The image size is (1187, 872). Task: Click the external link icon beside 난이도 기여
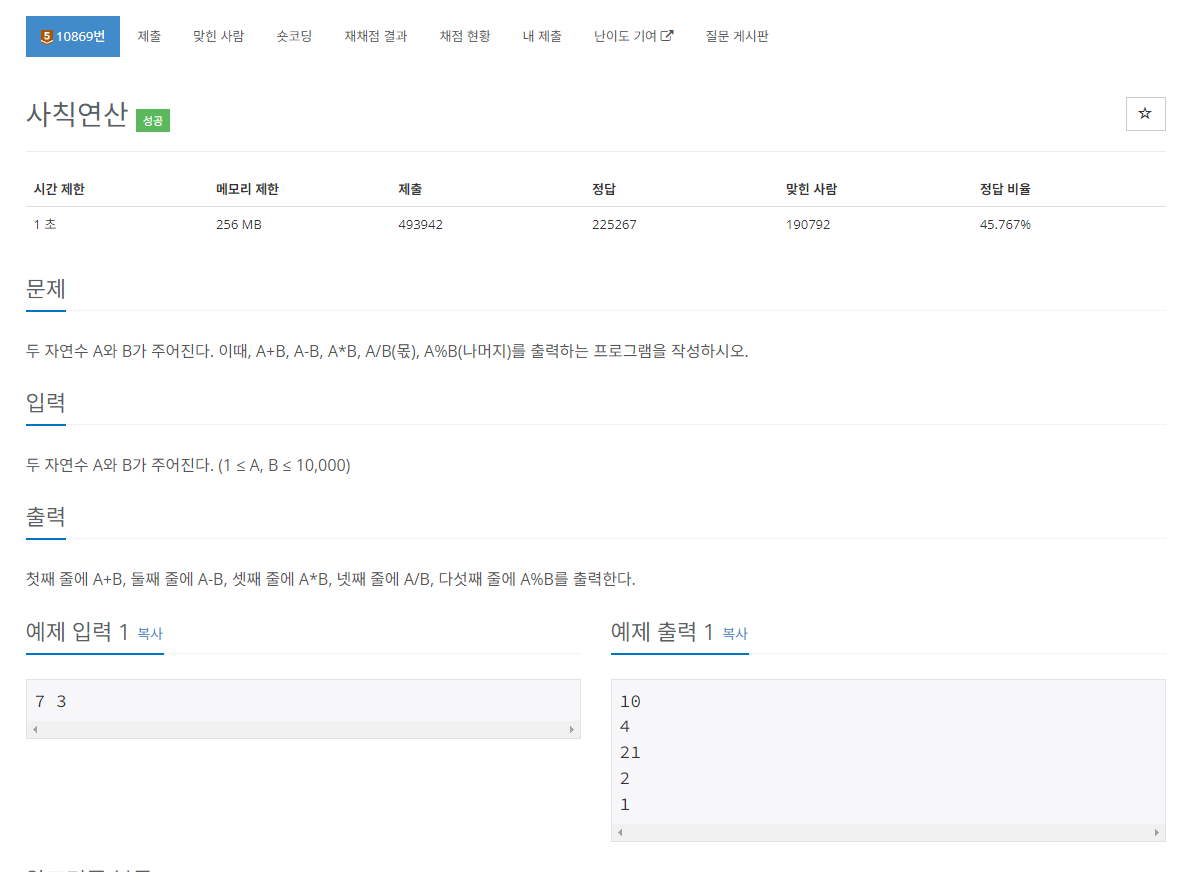click(x=667, y=36)
